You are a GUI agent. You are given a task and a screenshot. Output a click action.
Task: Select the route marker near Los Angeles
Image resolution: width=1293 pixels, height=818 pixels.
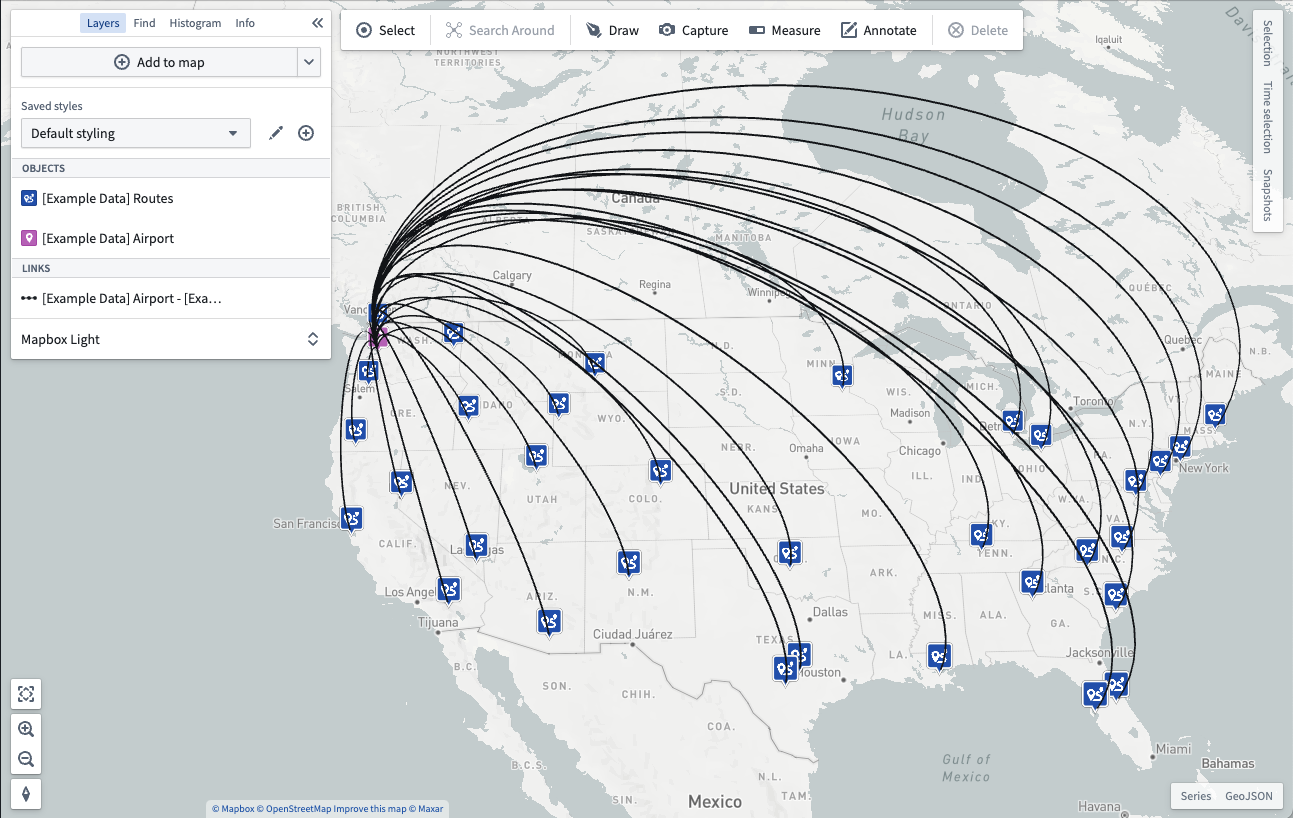coord(449,589)
